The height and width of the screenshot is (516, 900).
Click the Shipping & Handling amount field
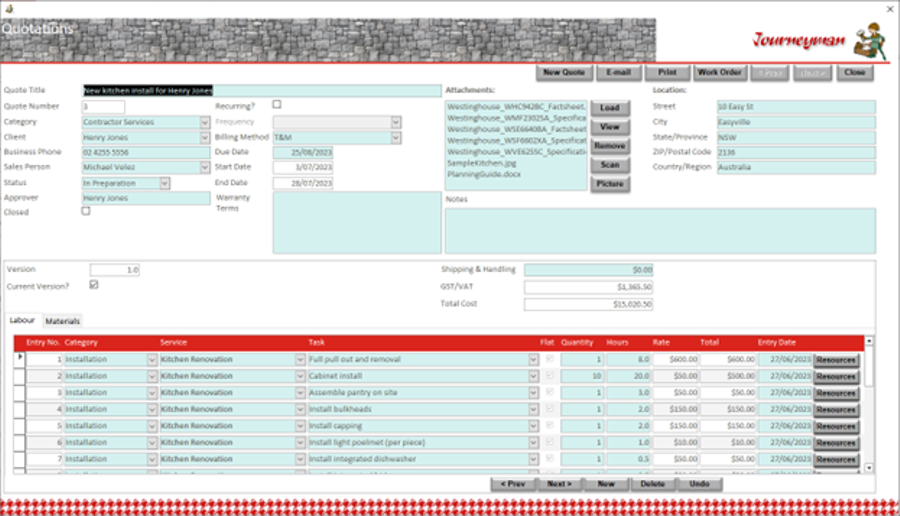coord(588,270)
